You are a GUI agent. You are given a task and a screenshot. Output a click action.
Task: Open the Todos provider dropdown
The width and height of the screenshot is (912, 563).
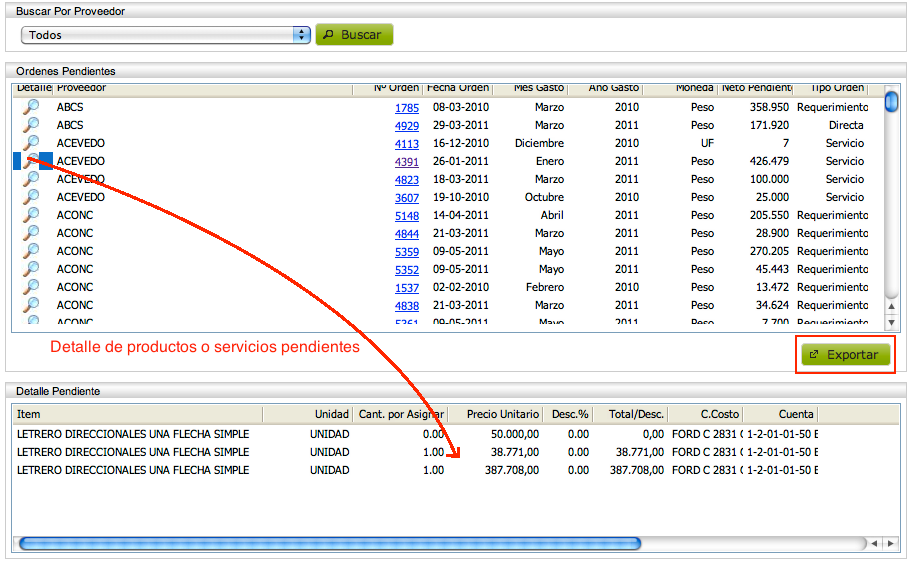pos(166,35)
